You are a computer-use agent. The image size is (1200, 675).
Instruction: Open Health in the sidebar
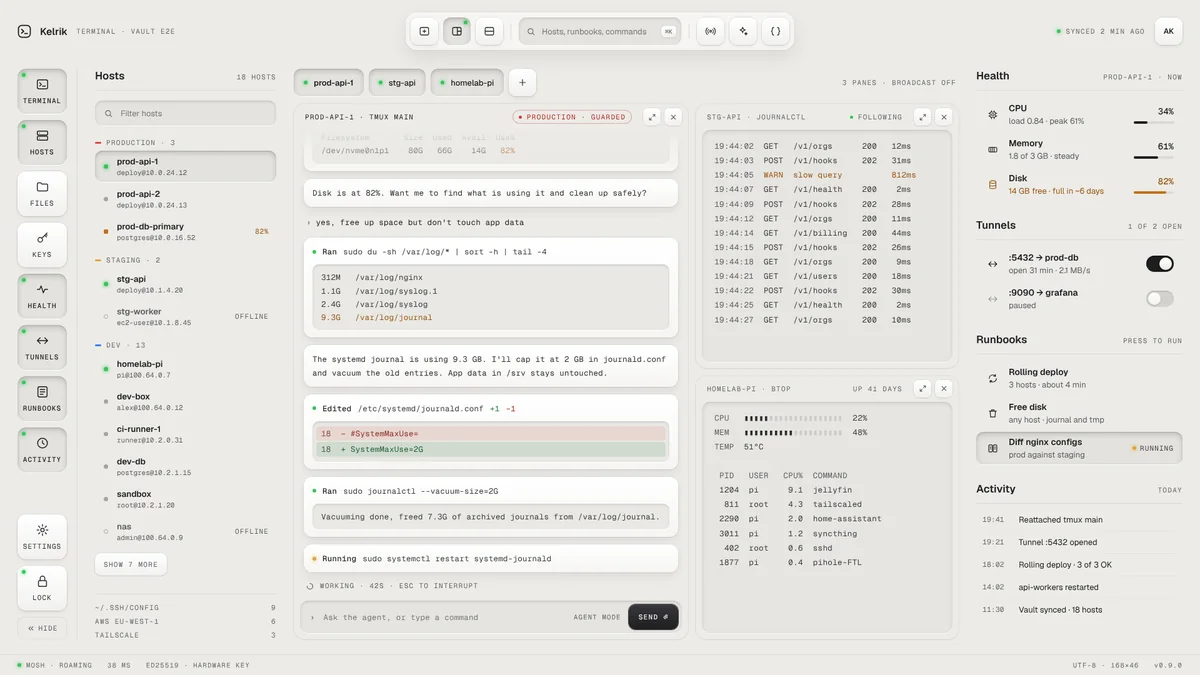[x=42, y=296]
